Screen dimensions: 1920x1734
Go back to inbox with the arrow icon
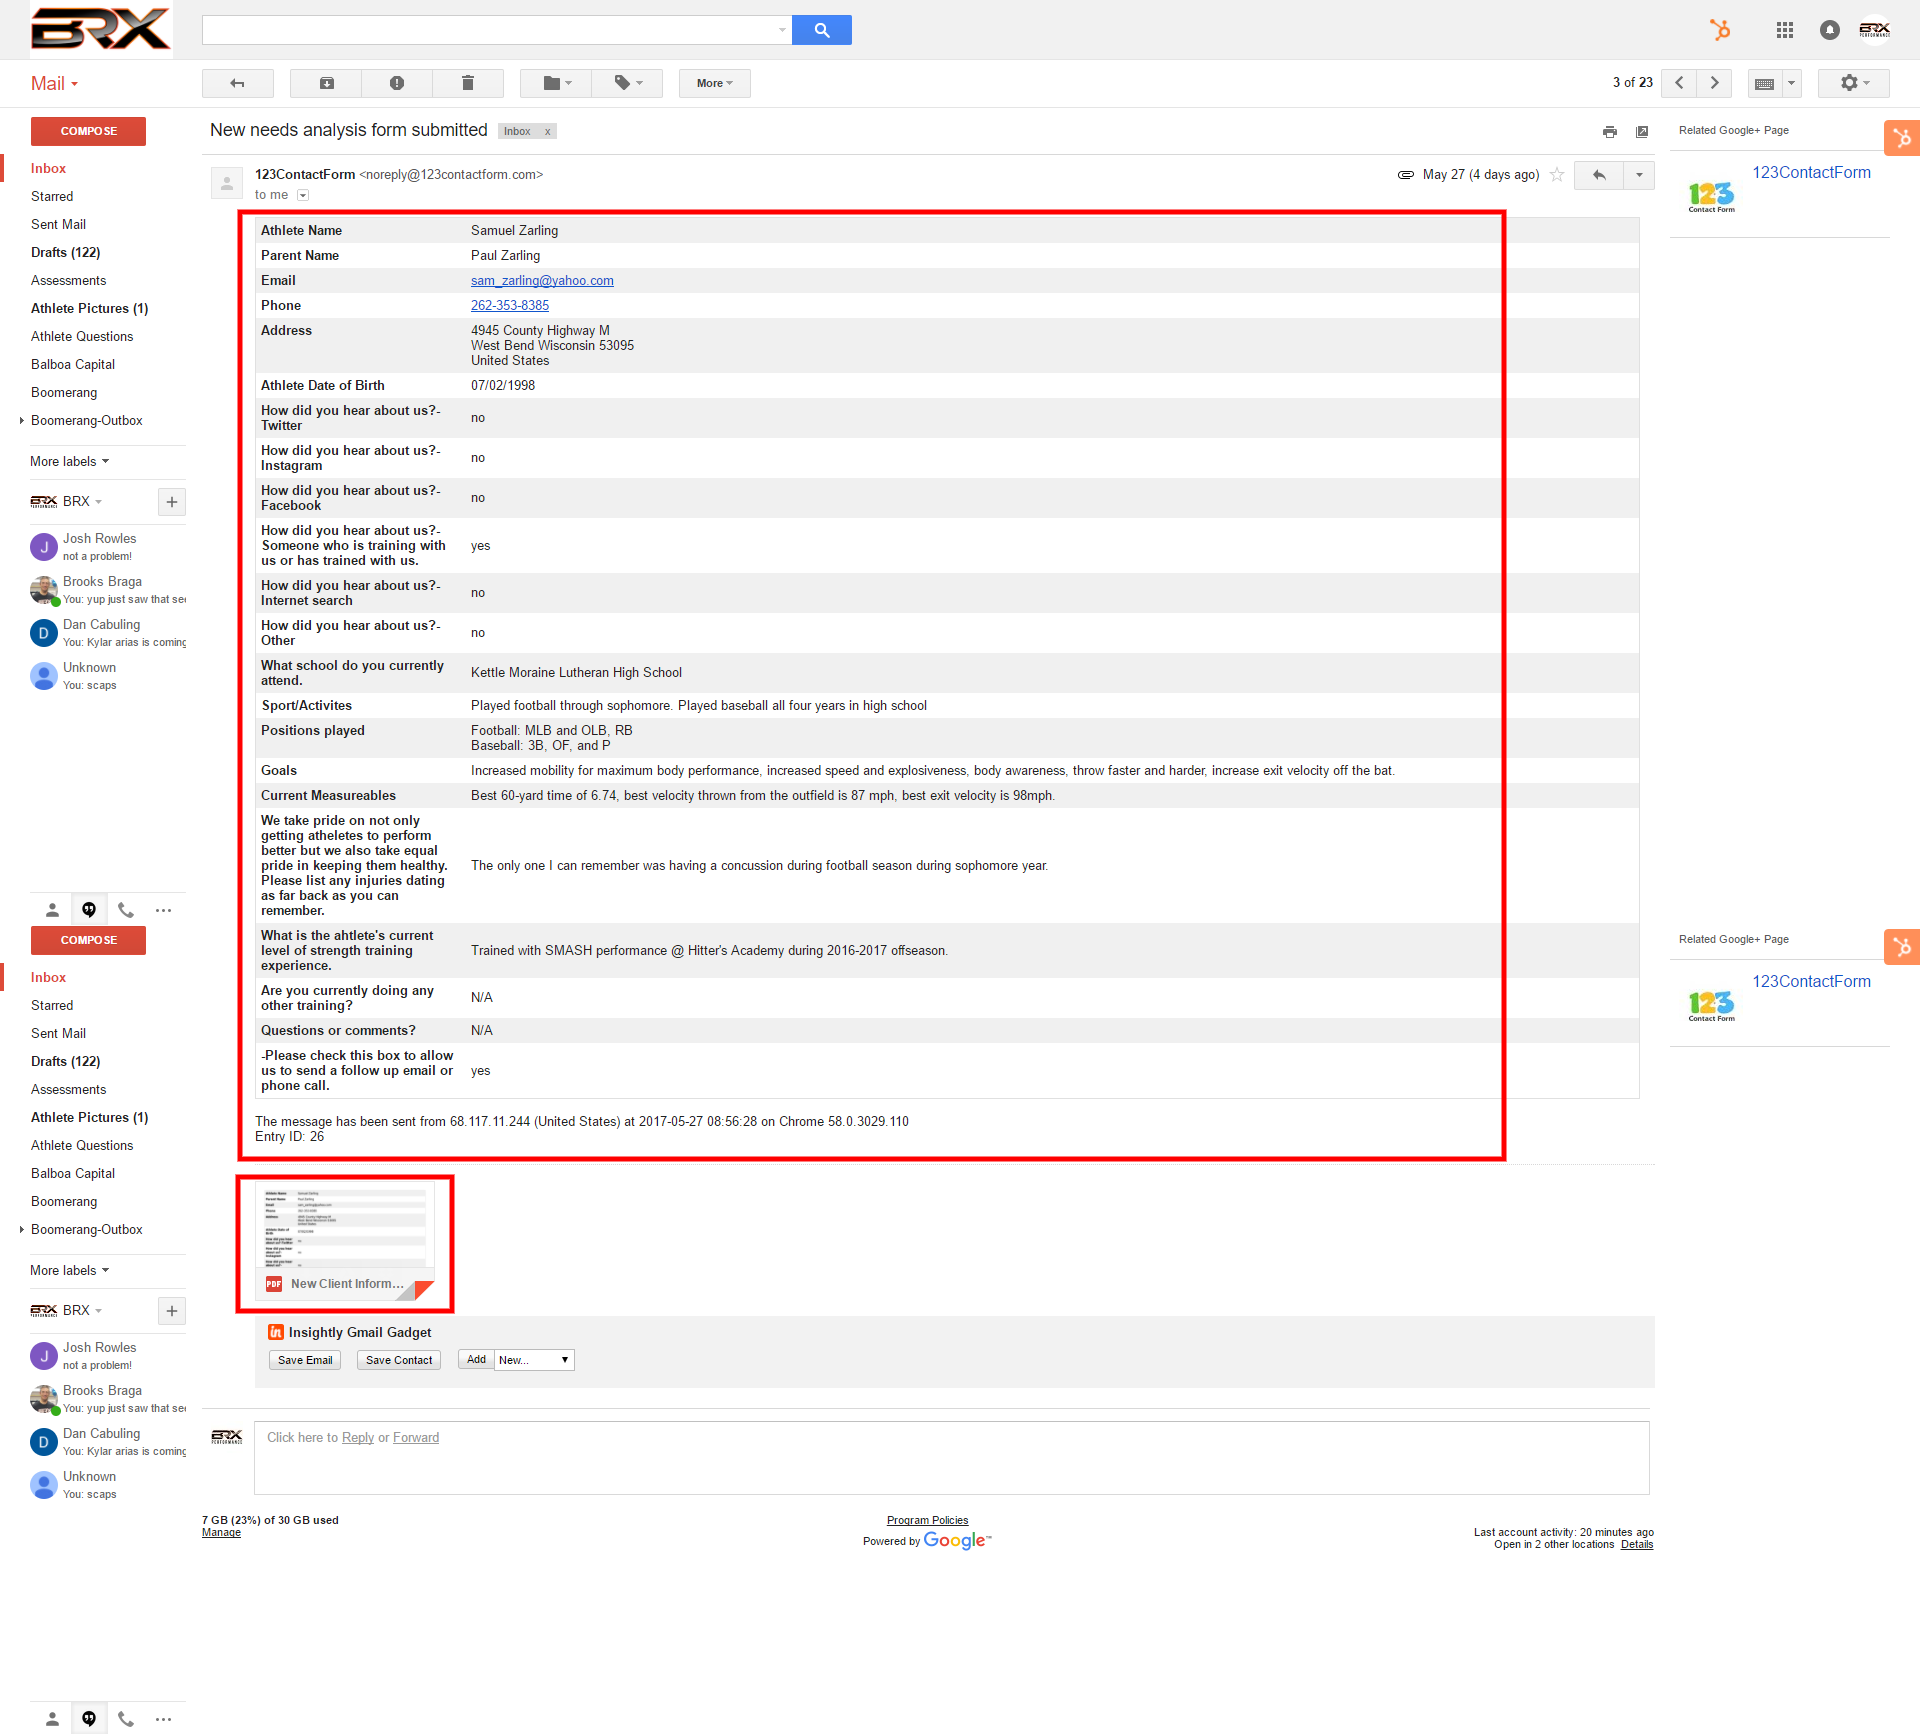click(x=237, y=83)
